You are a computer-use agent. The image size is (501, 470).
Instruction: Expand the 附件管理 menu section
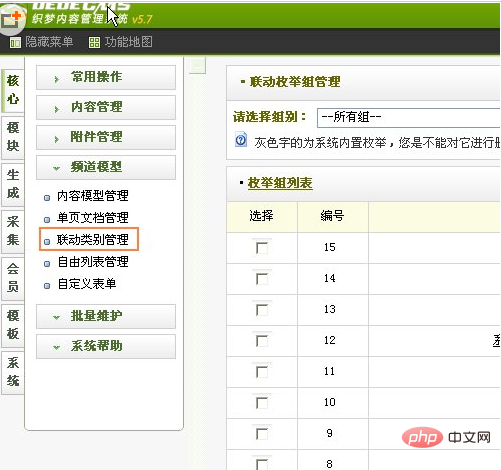coord(106,137)
